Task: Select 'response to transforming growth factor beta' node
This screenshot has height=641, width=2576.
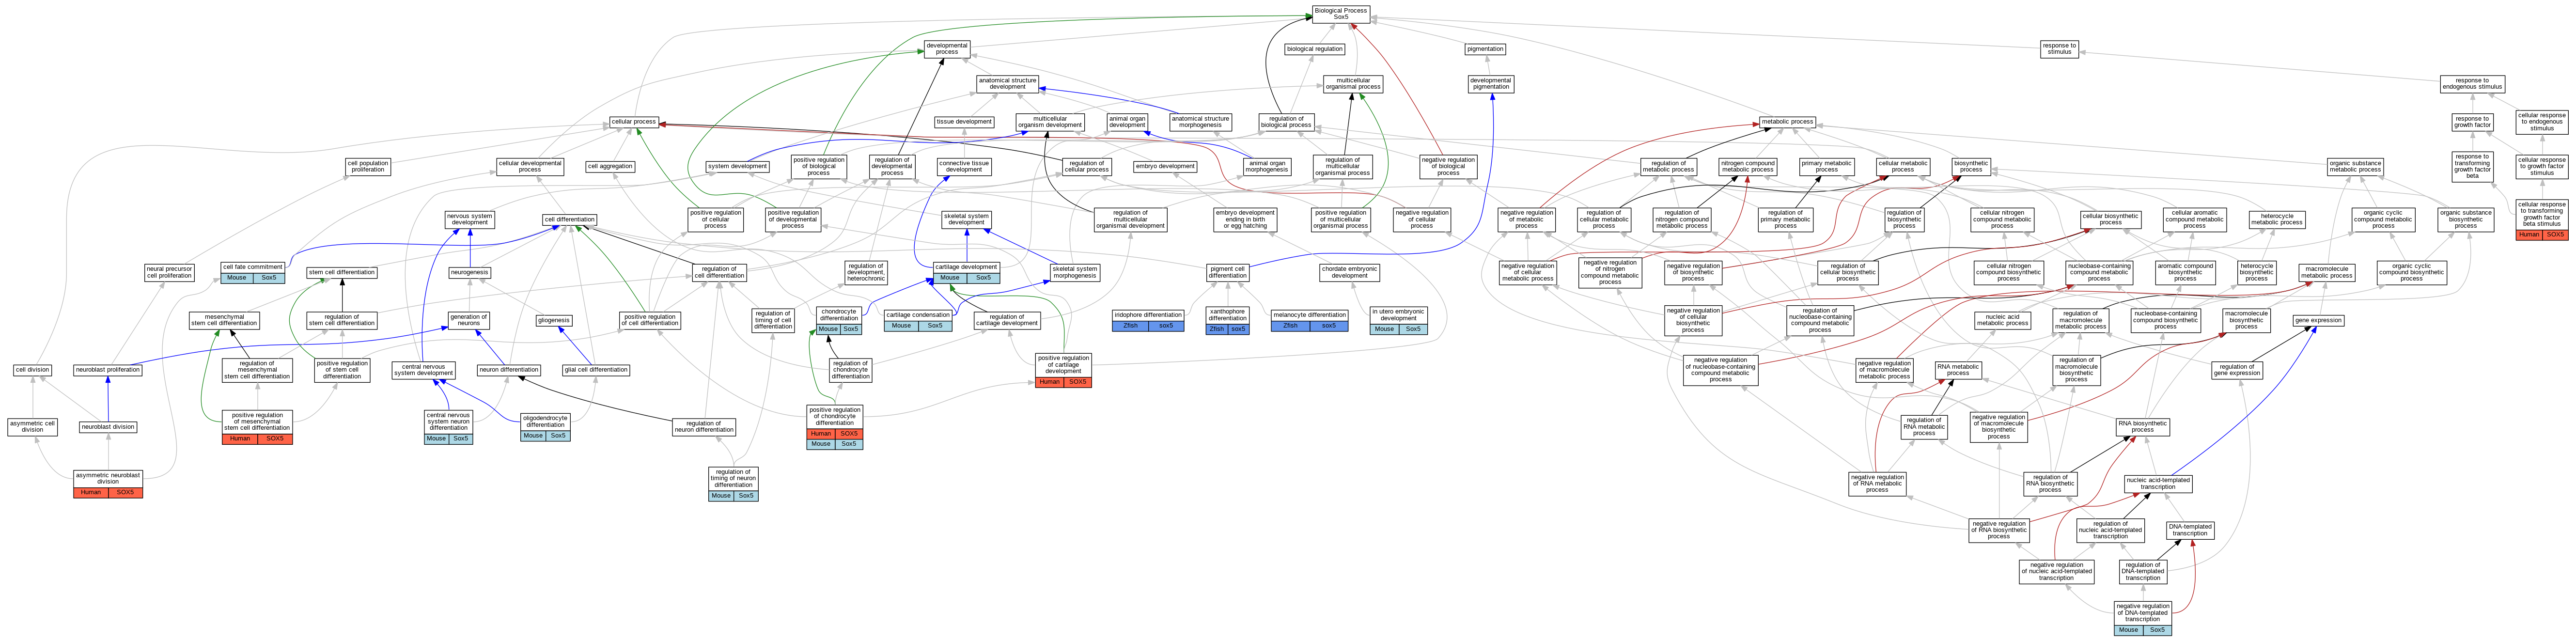Action: point(2472,166)
